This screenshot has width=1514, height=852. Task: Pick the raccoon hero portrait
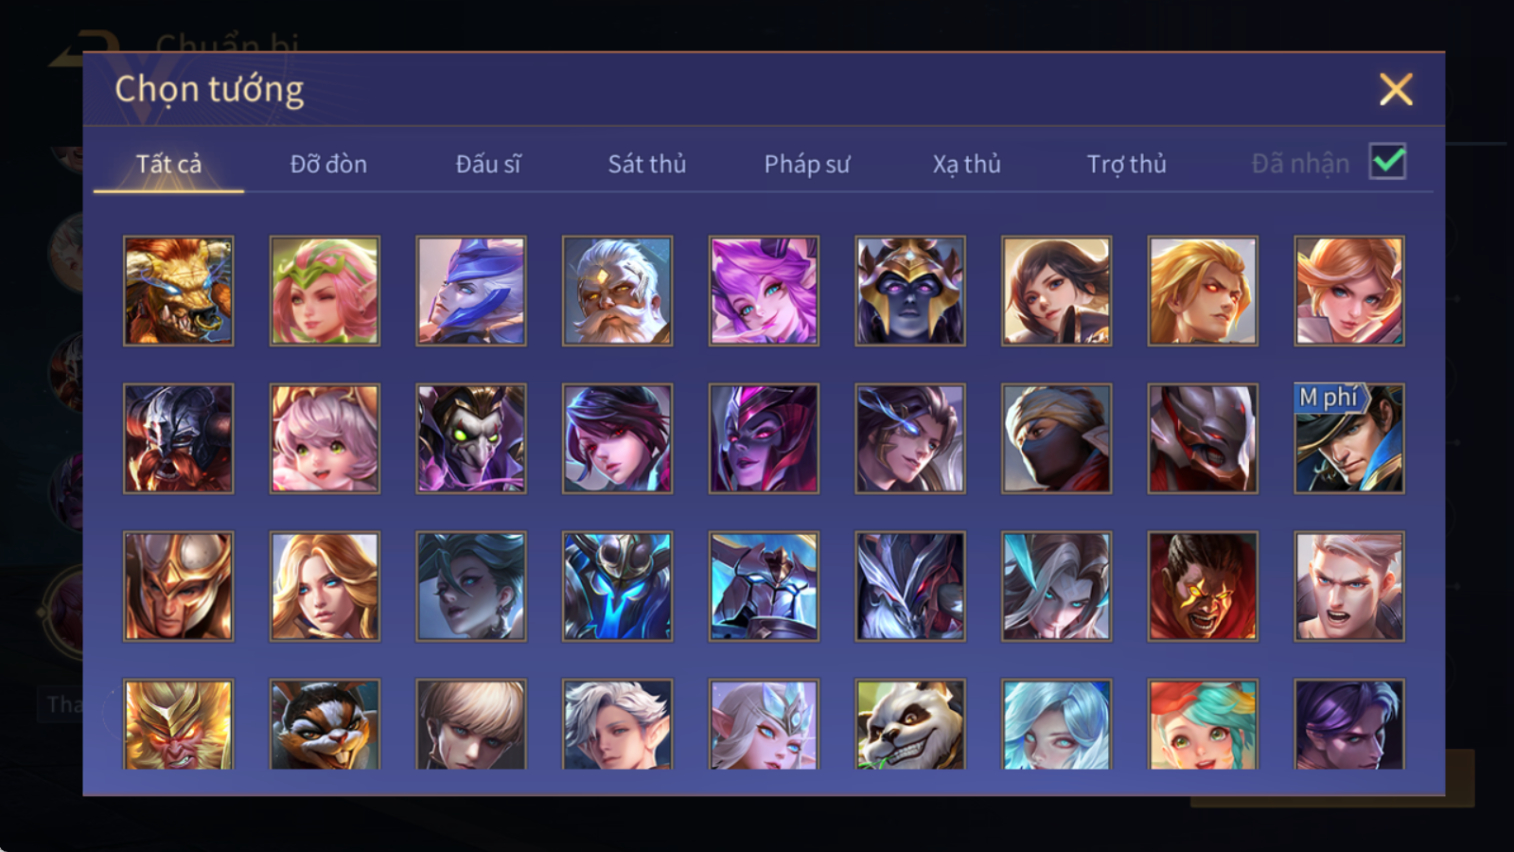pos(325,724)
